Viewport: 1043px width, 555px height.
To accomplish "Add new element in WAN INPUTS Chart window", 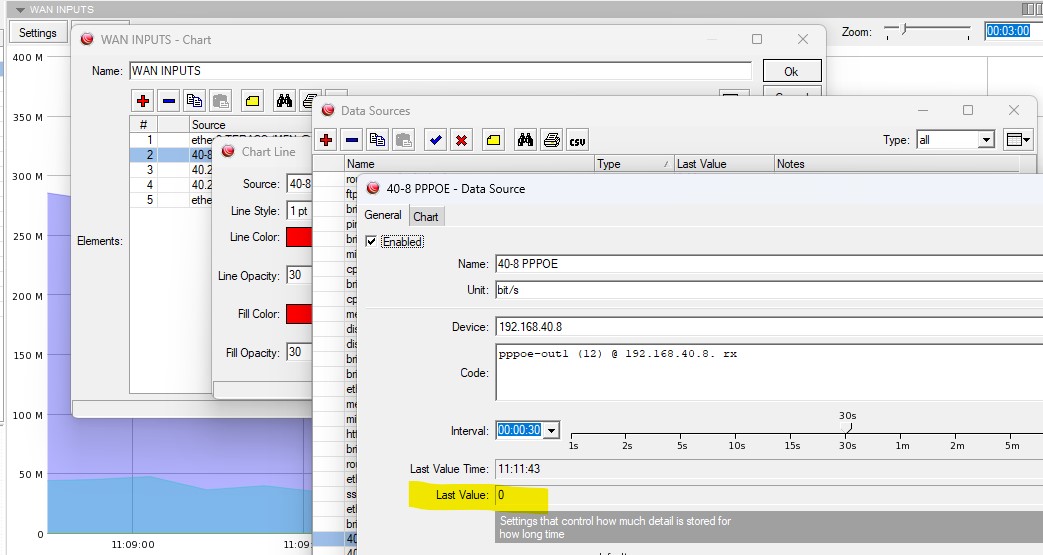I will coord(142,101).
